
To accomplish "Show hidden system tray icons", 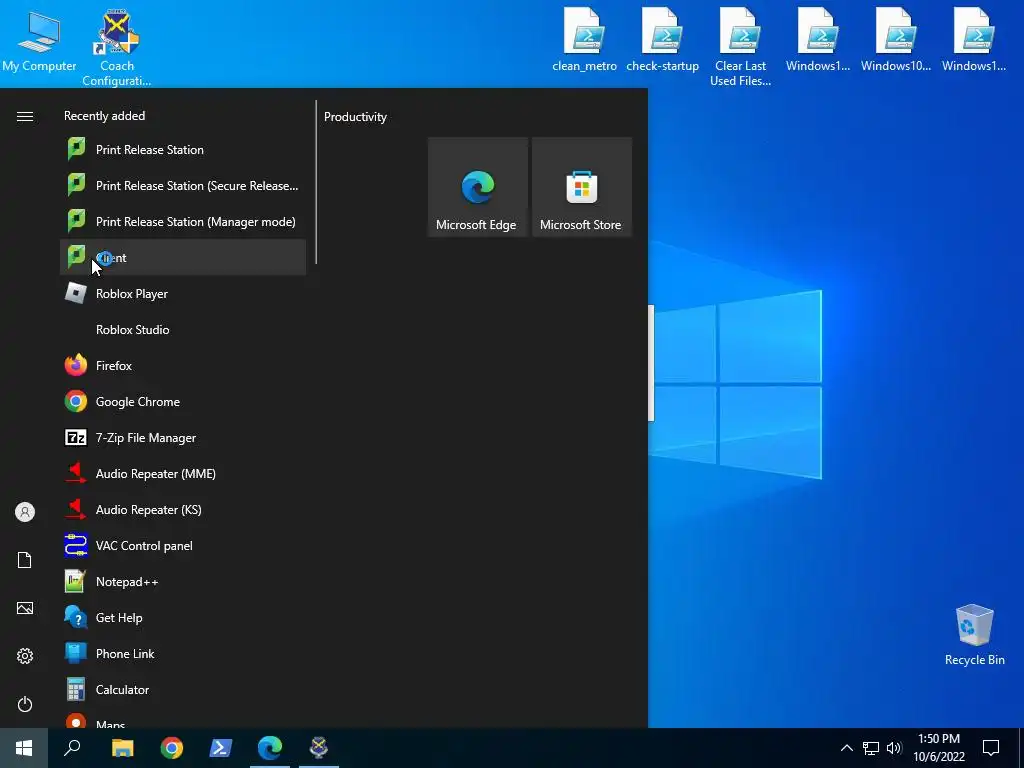I will click(846, 748).
